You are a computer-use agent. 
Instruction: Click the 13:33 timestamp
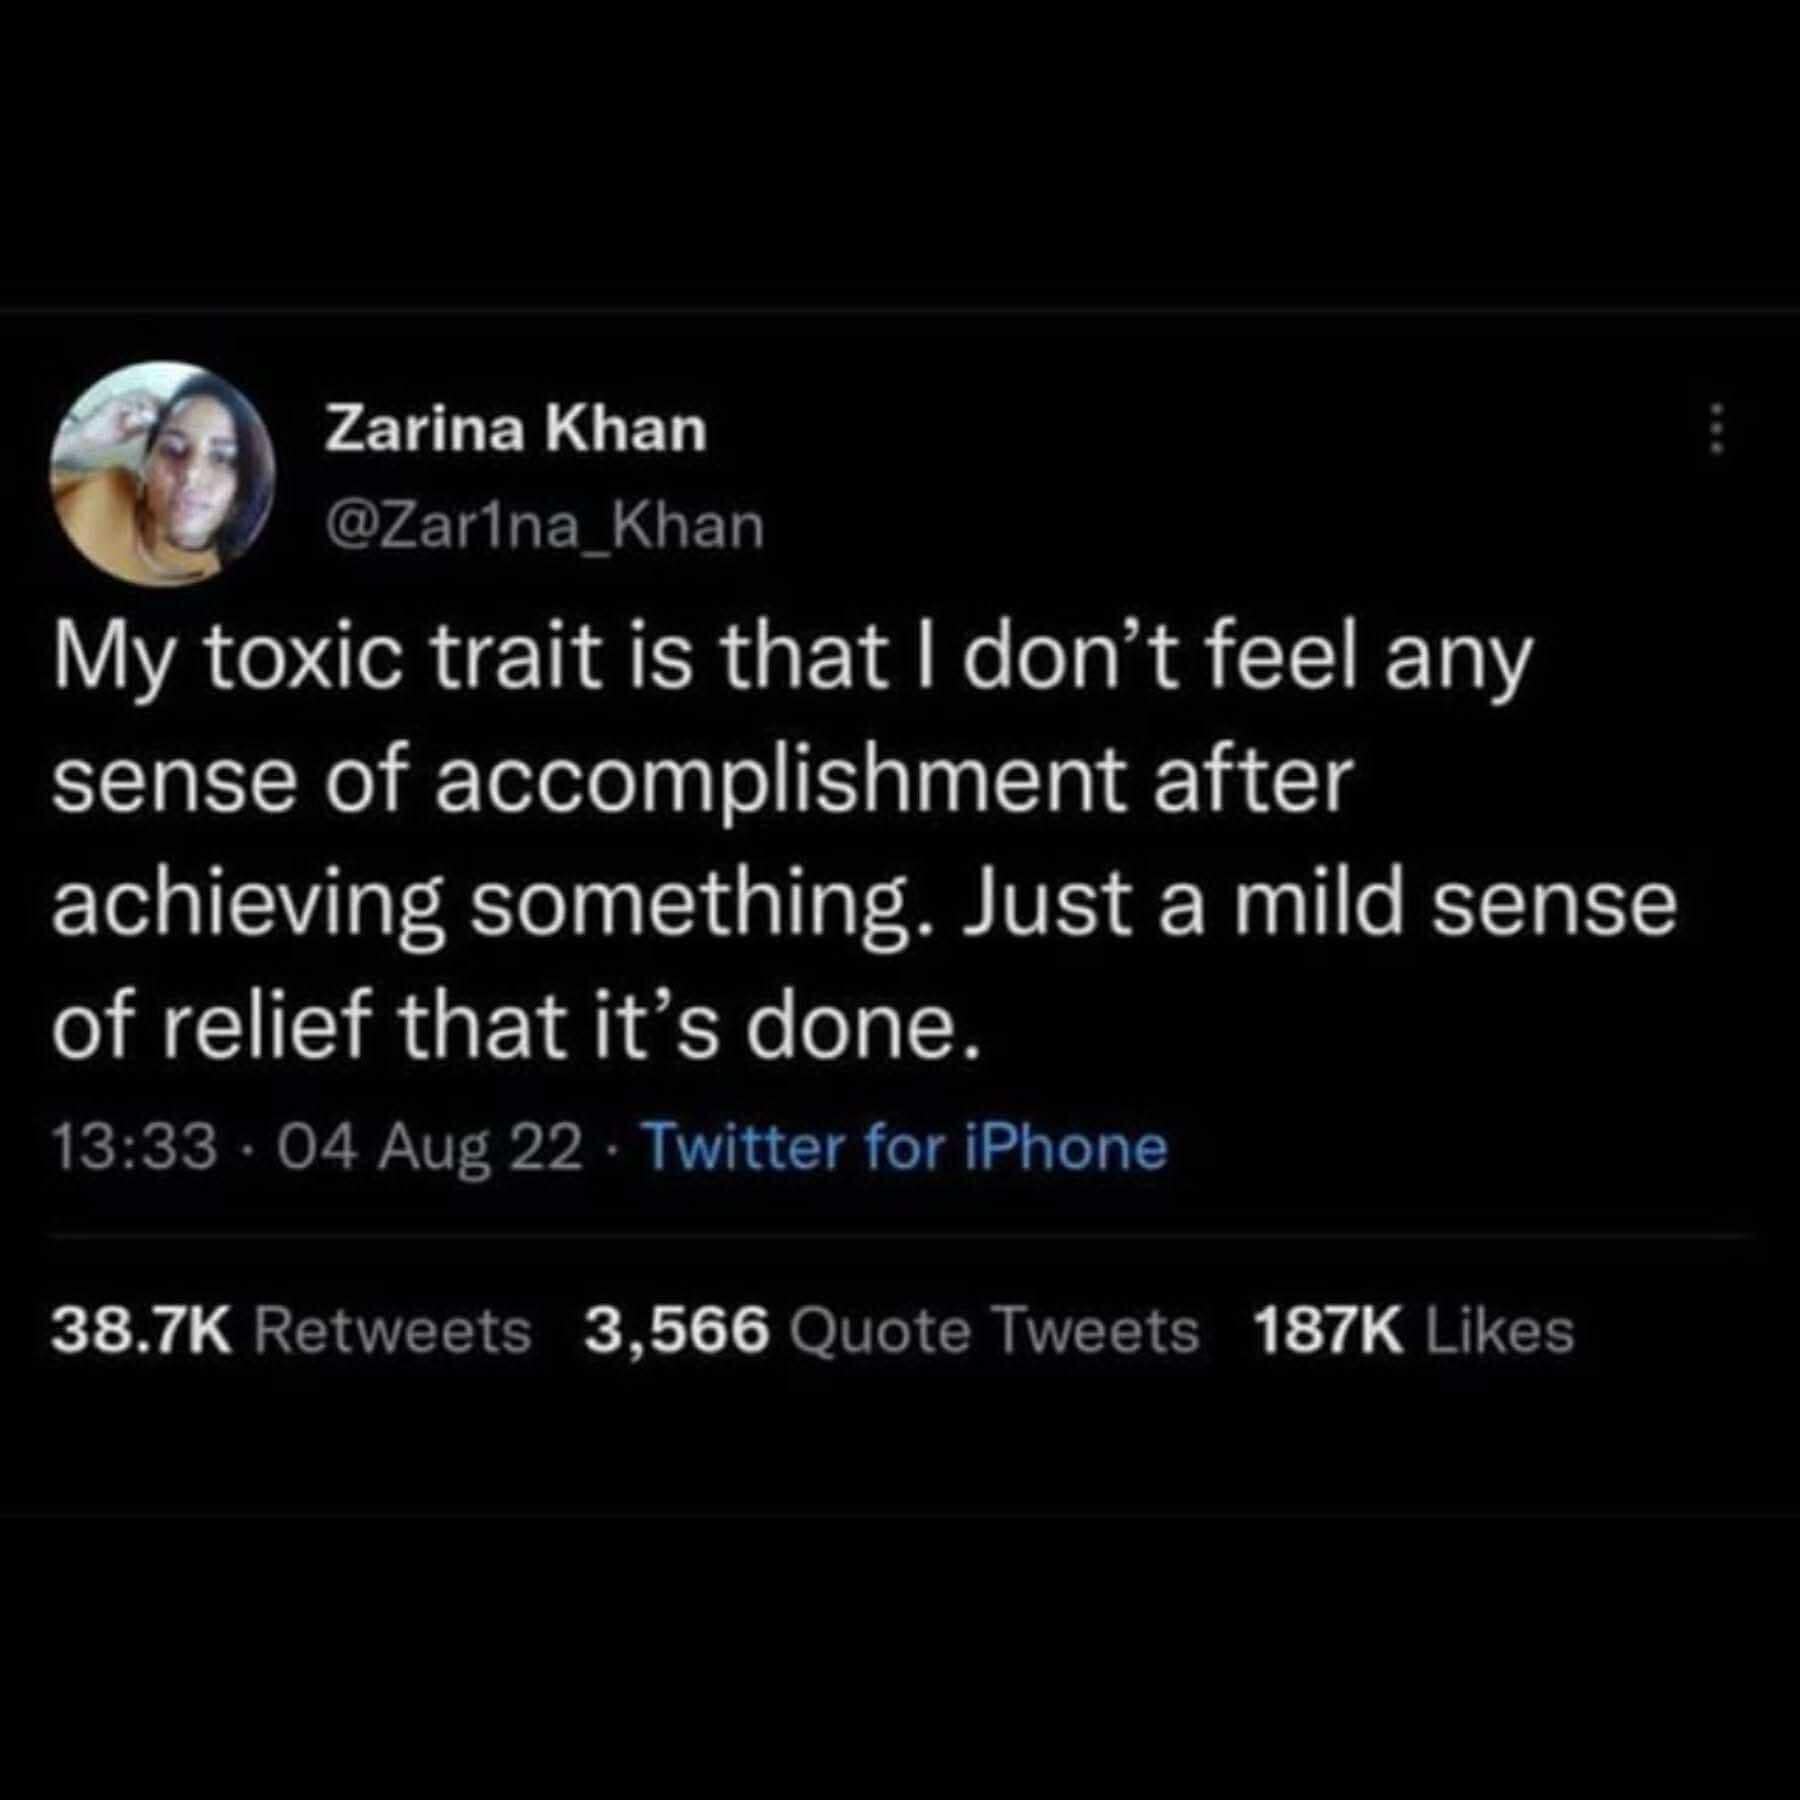(x=135, y=1147)
